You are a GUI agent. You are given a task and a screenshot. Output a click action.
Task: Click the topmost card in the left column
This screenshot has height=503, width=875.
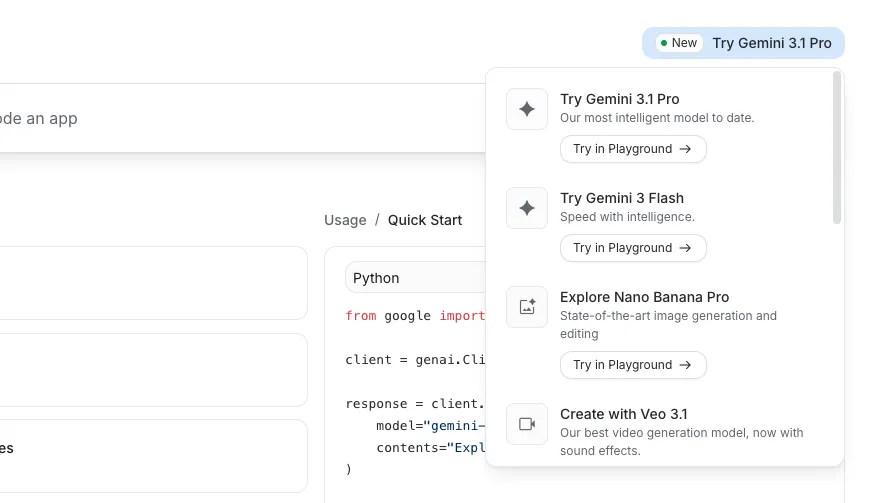coord(150,283)
